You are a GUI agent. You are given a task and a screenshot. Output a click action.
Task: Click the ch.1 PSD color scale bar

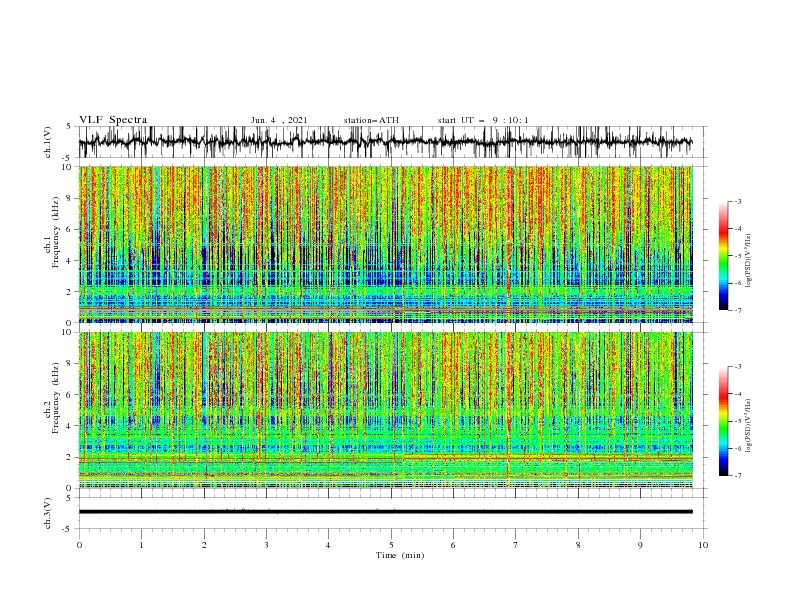point(724,256)
